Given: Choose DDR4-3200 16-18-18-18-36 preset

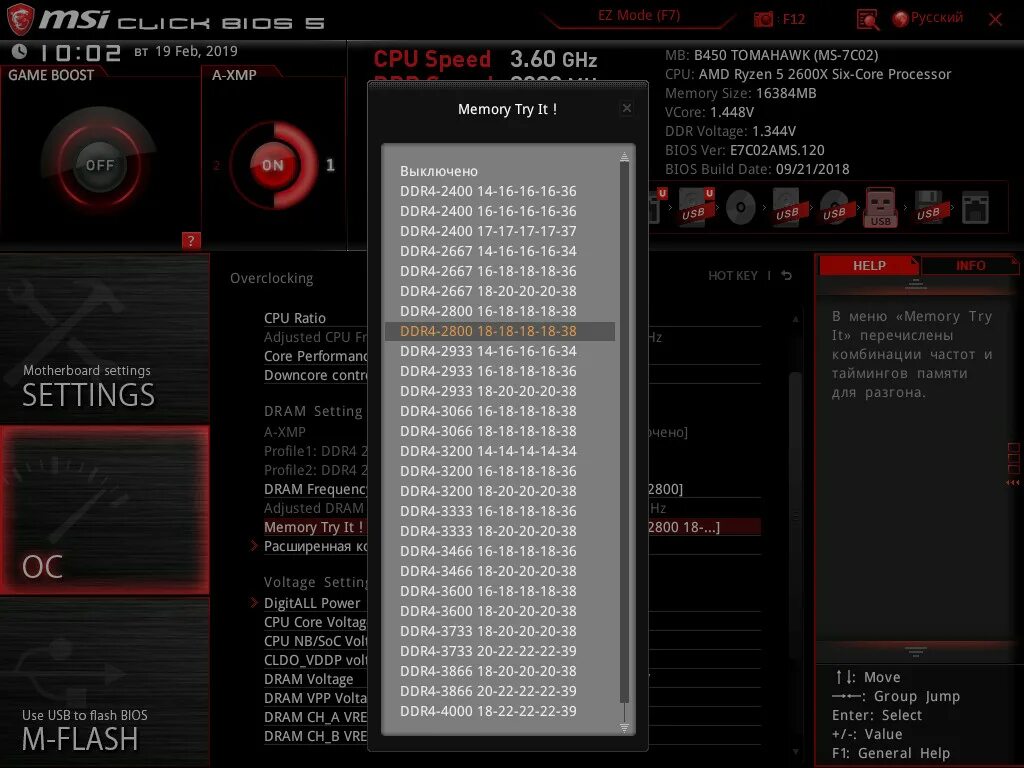Looking at the screenshot, I should coord(488,471).
